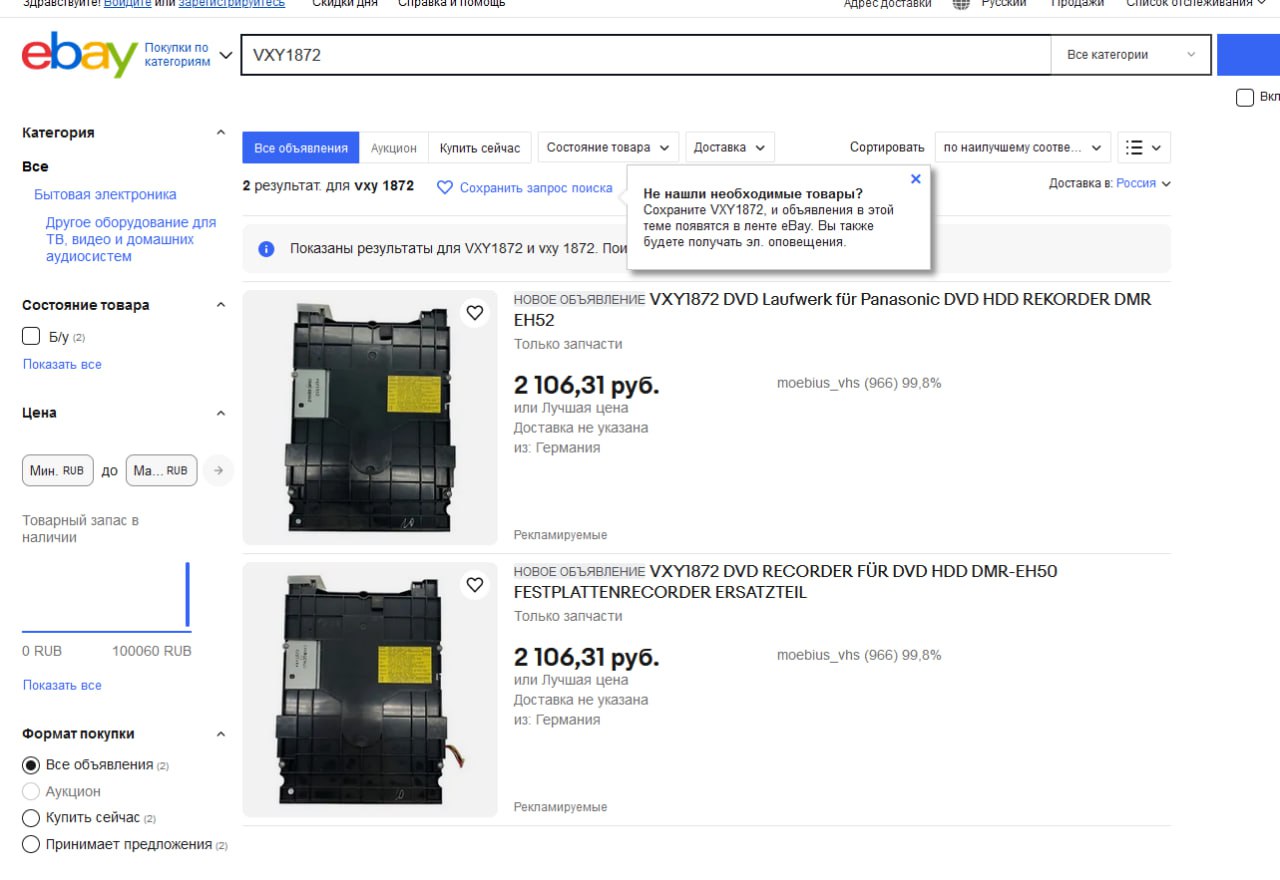The height and width of the screenshot is (880, 1280).
Task: Close the save-search tooltip popup
Action: click(x=915, y=179)
